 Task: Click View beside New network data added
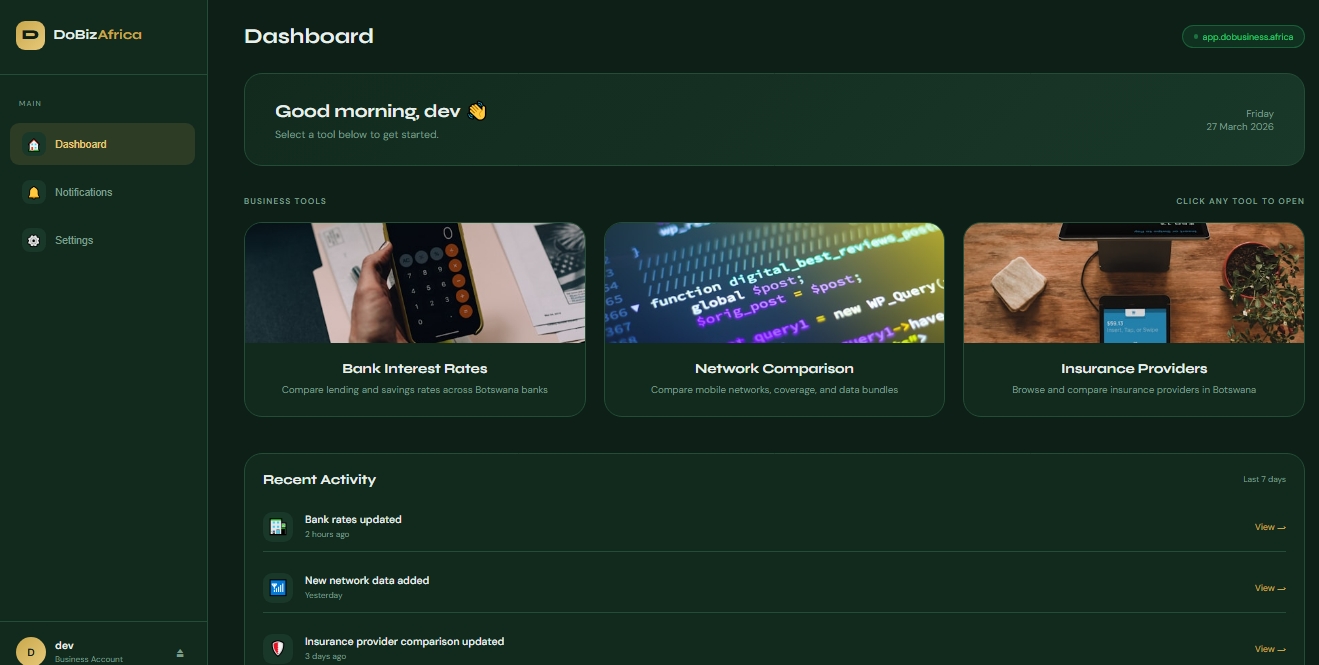[1269, 588]
